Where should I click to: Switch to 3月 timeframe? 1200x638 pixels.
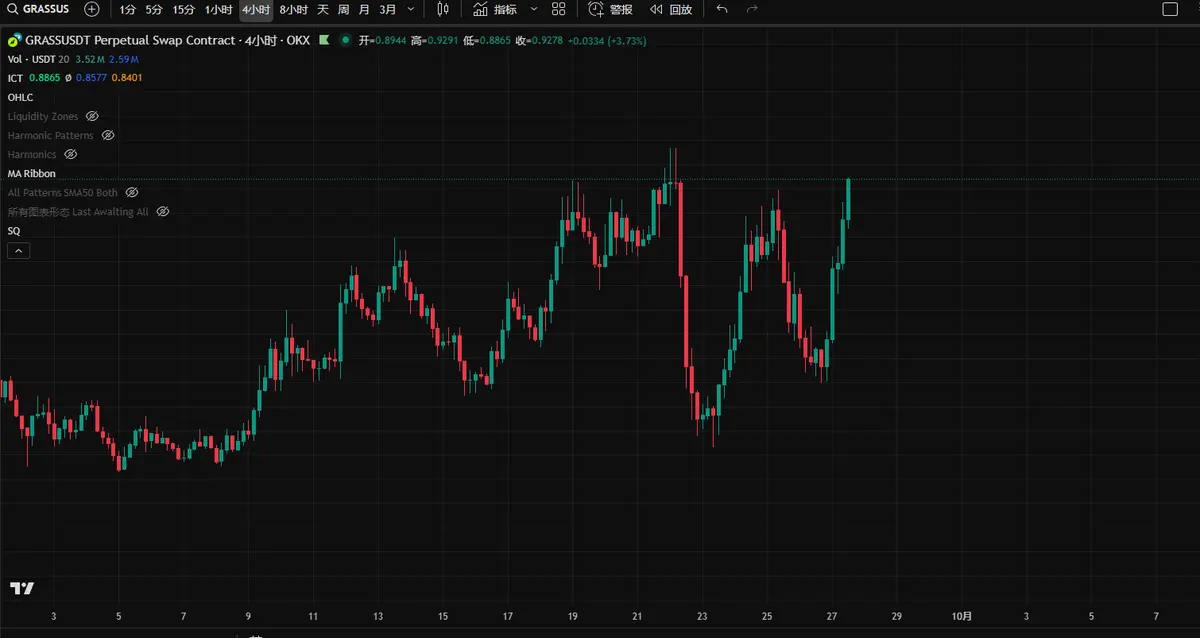coord(387,9)
